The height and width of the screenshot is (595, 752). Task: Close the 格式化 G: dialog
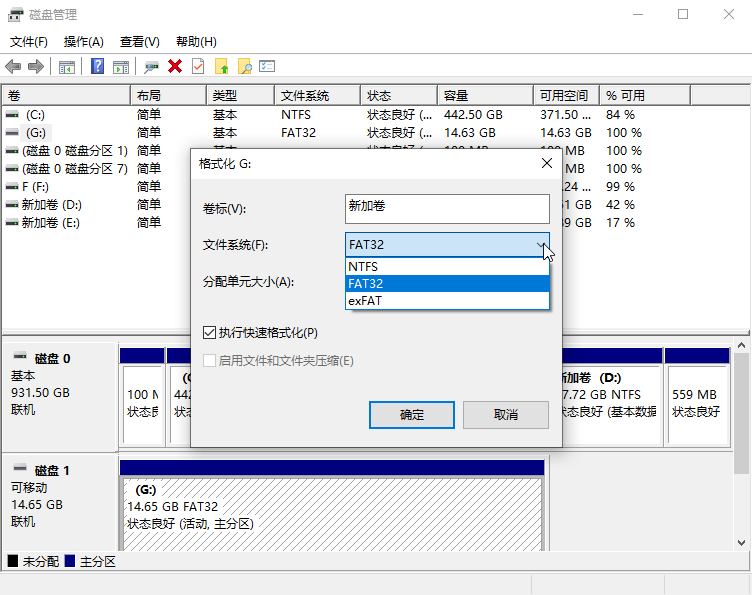(547, 163)
